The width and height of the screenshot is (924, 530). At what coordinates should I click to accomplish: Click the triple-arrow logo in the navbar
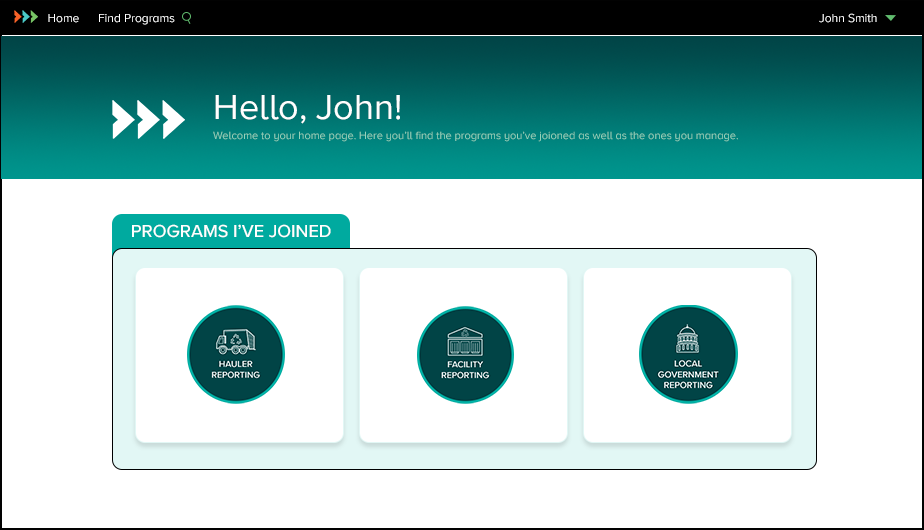[x=26, y=17]
